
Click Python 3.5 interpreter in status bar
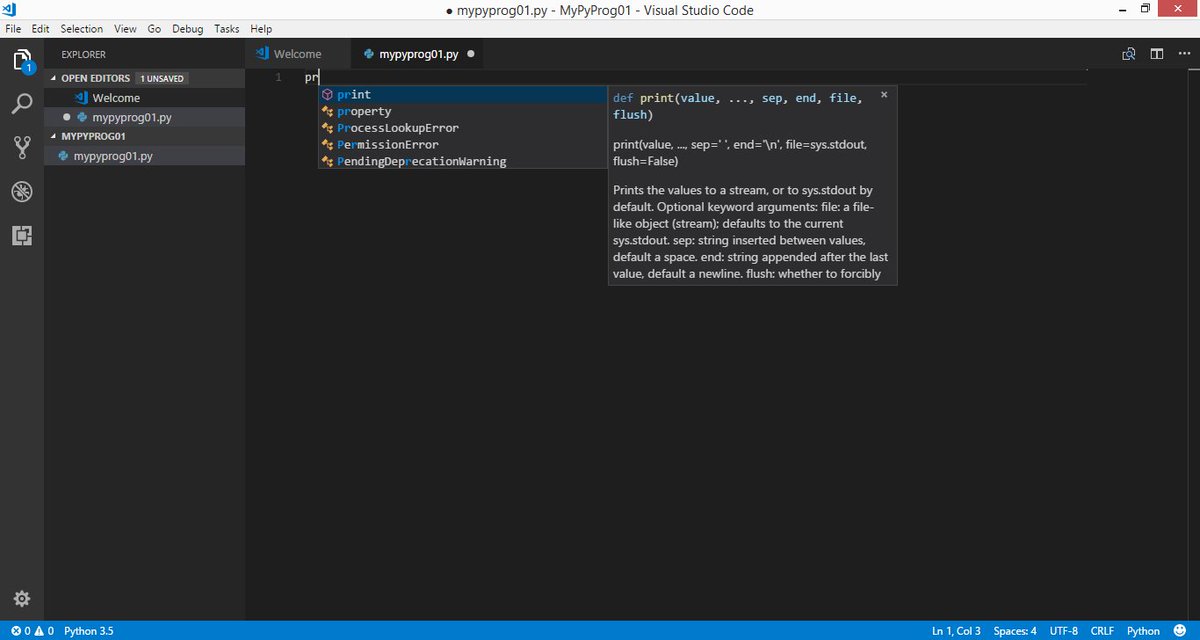point(88,631)
